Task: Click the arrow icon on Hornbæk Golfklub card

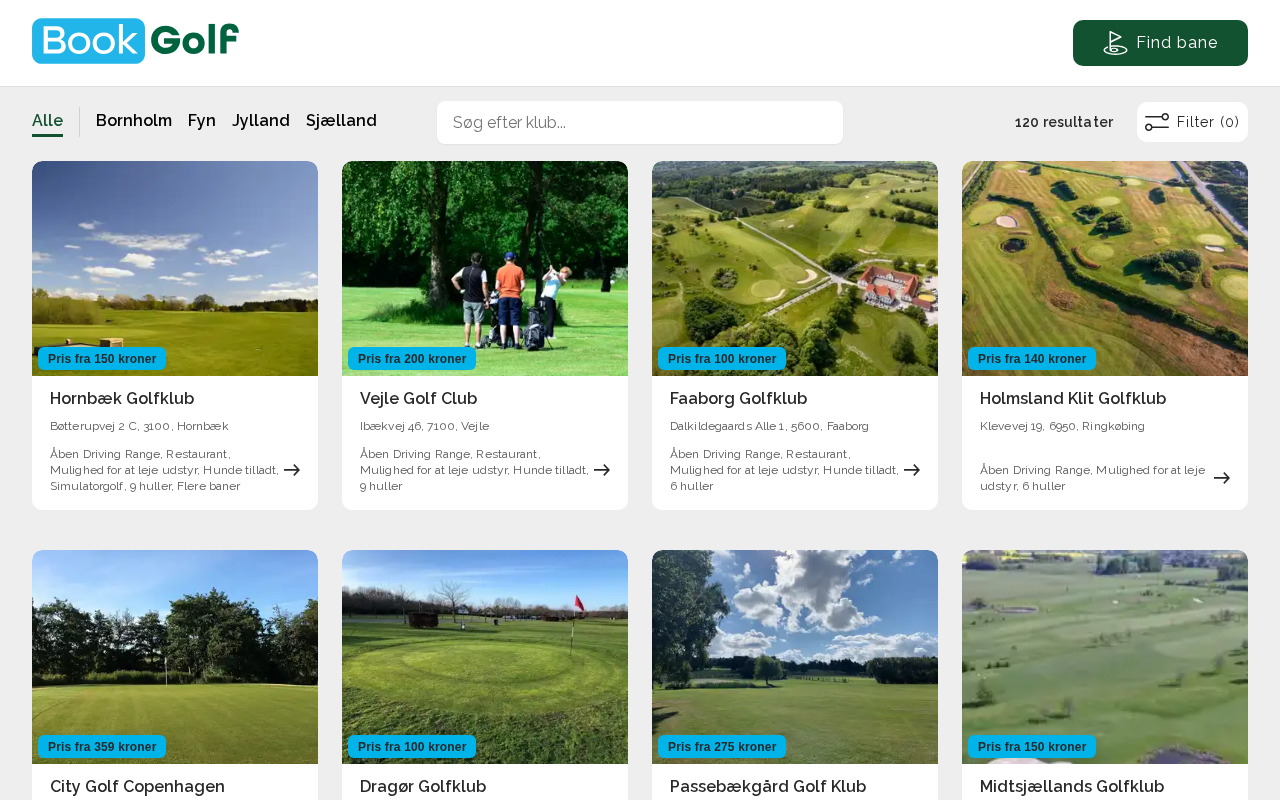Action: click(292, 470)
